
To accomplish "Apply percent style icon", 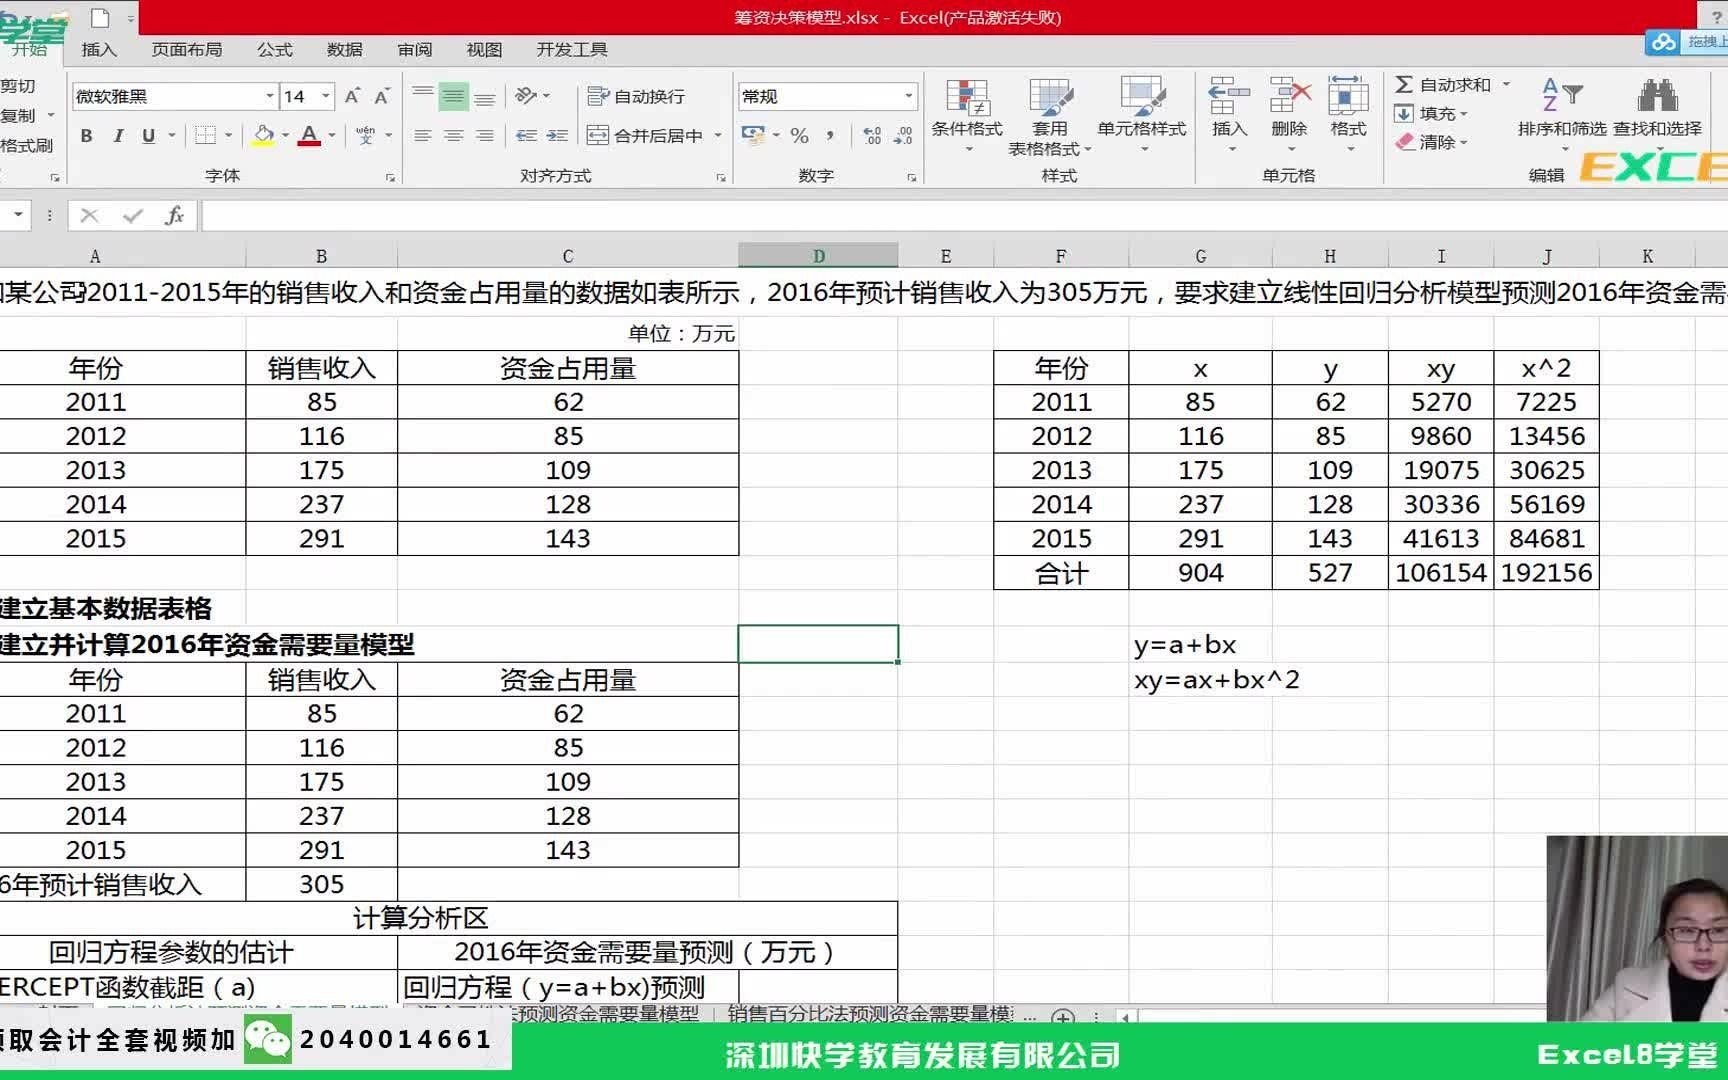I will point(799,136).
